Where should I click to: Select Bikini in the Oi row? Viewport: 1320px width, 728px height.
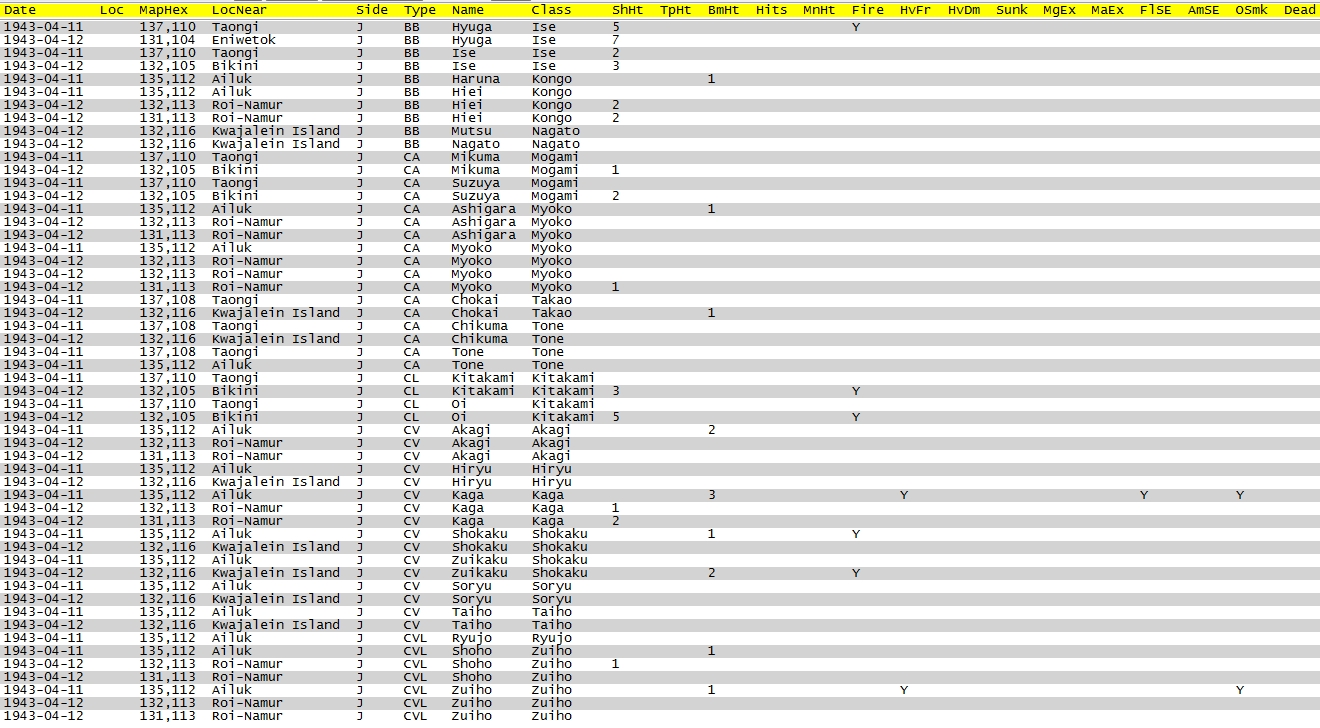click(236, 417)
